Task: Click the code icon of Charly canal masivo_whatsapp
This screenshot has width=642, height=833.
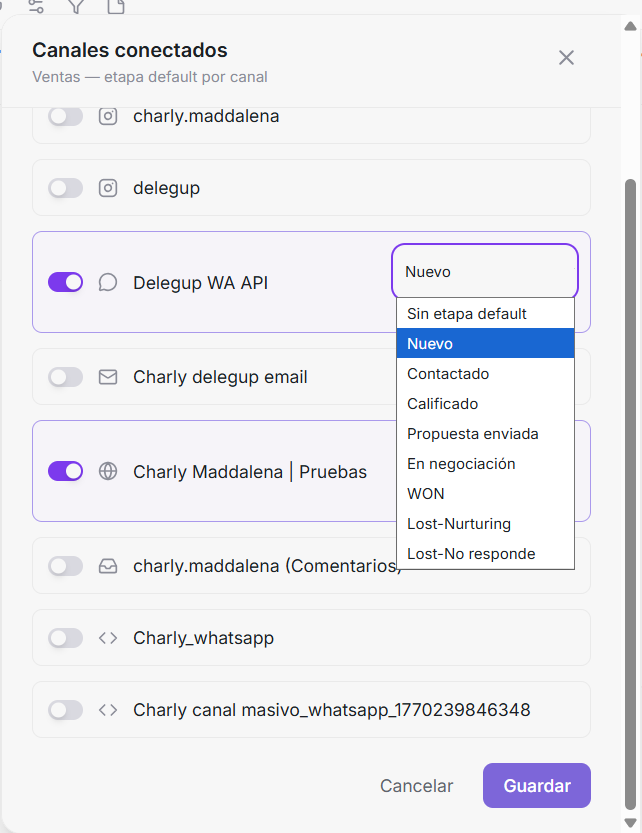Action: coord(108,710)
